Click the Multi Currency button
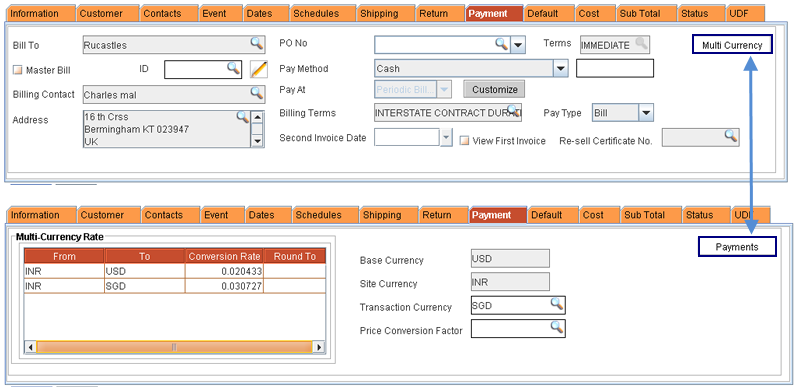This screenshot has width=796, height=387. (732, 45)
